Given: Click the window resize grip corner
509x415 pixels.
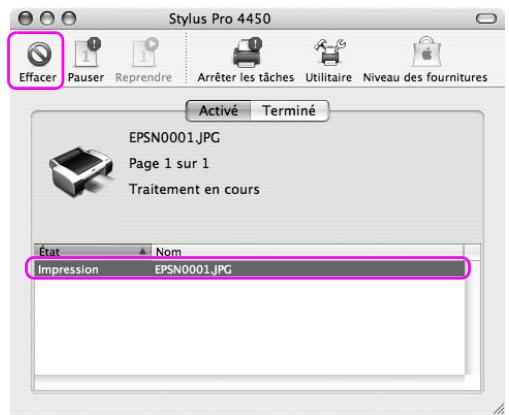Looking at the screenshot, I should (499, 409).
